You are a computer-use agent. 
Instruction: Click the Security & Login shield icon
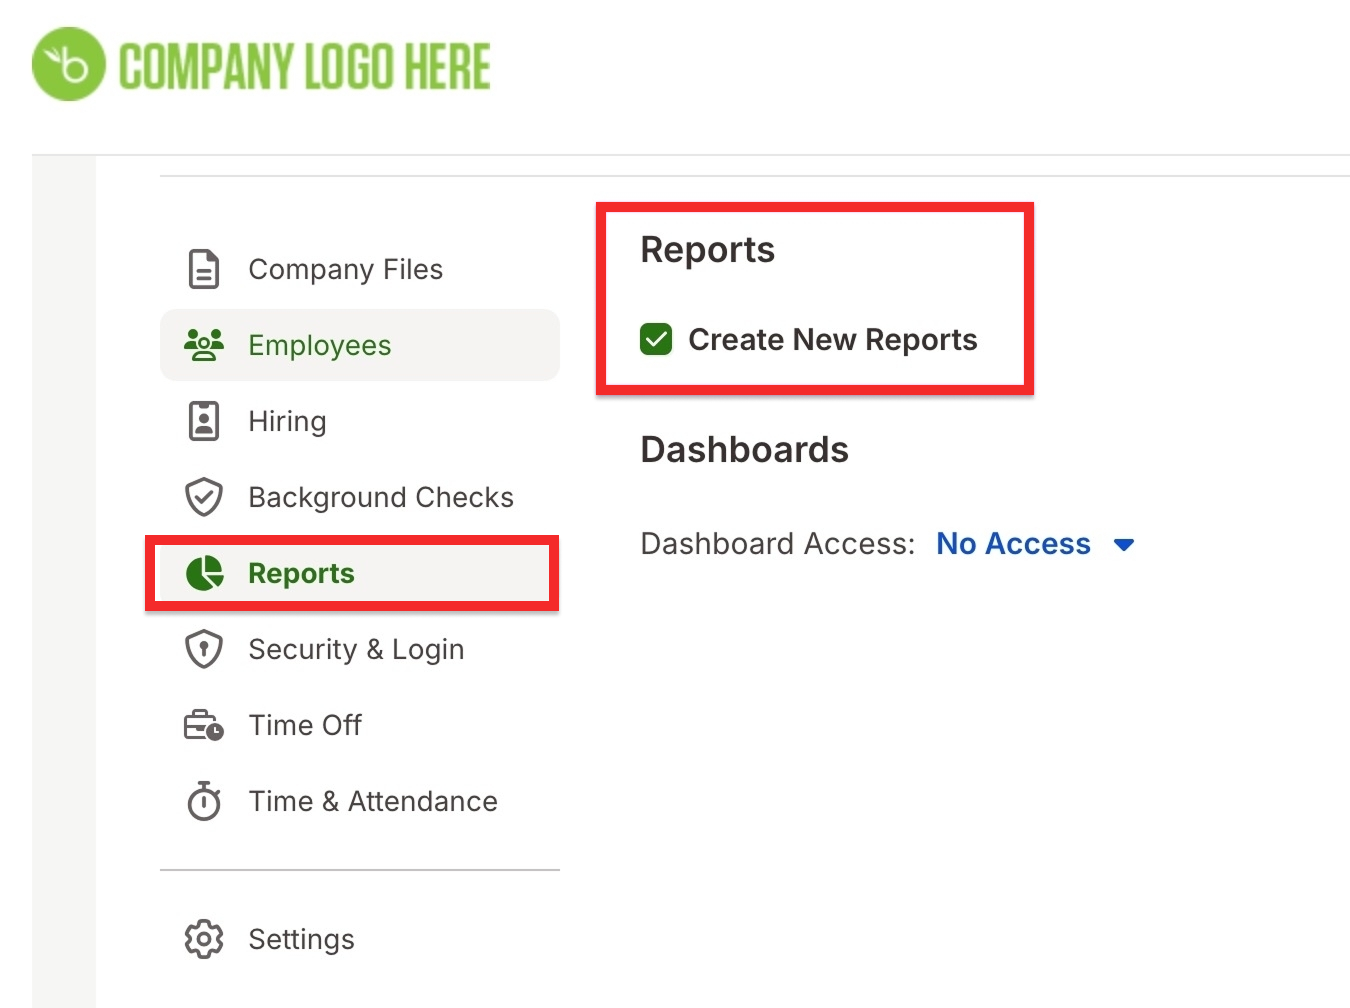(204, 649)
